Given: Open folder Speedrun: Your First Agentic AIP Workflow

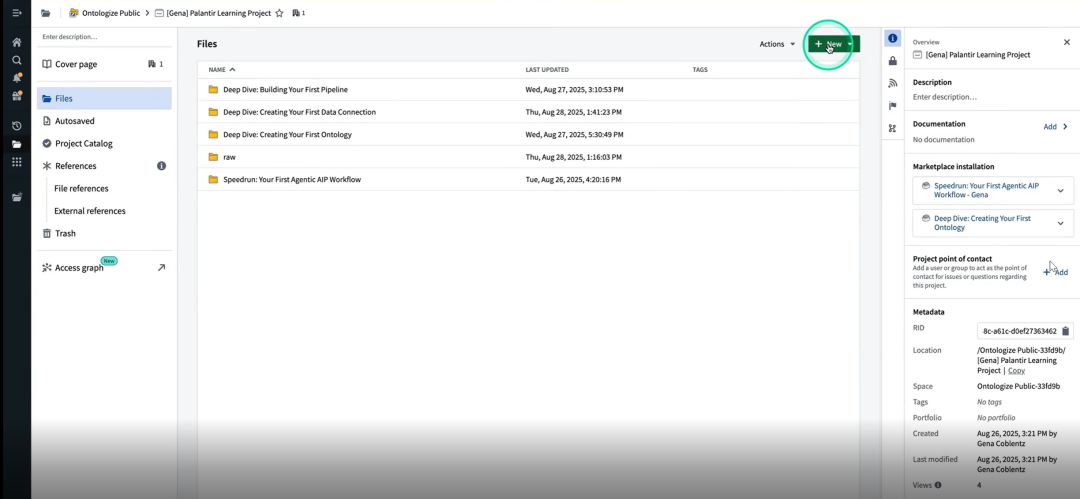Looking at the screenshot, I should point(292,179).
